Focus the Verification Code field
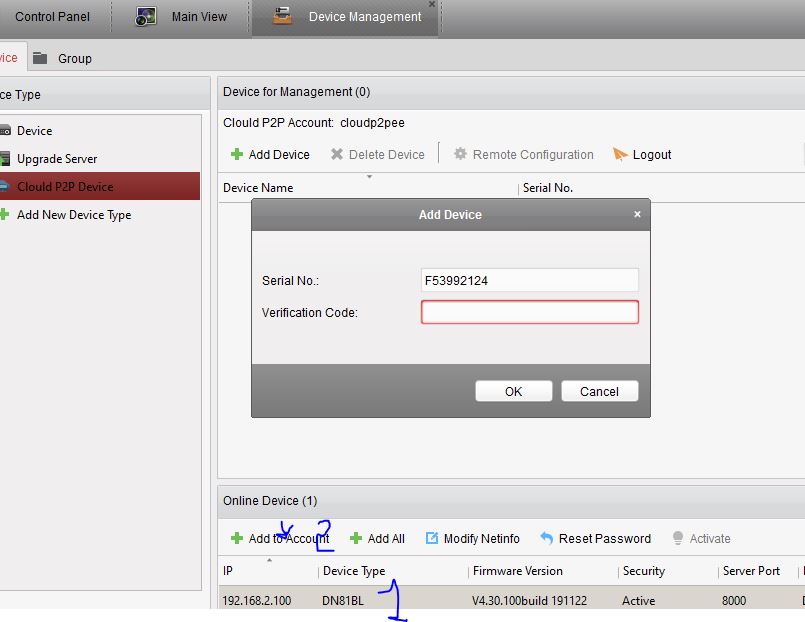This screenshot has height=622, width=805. 529,312
